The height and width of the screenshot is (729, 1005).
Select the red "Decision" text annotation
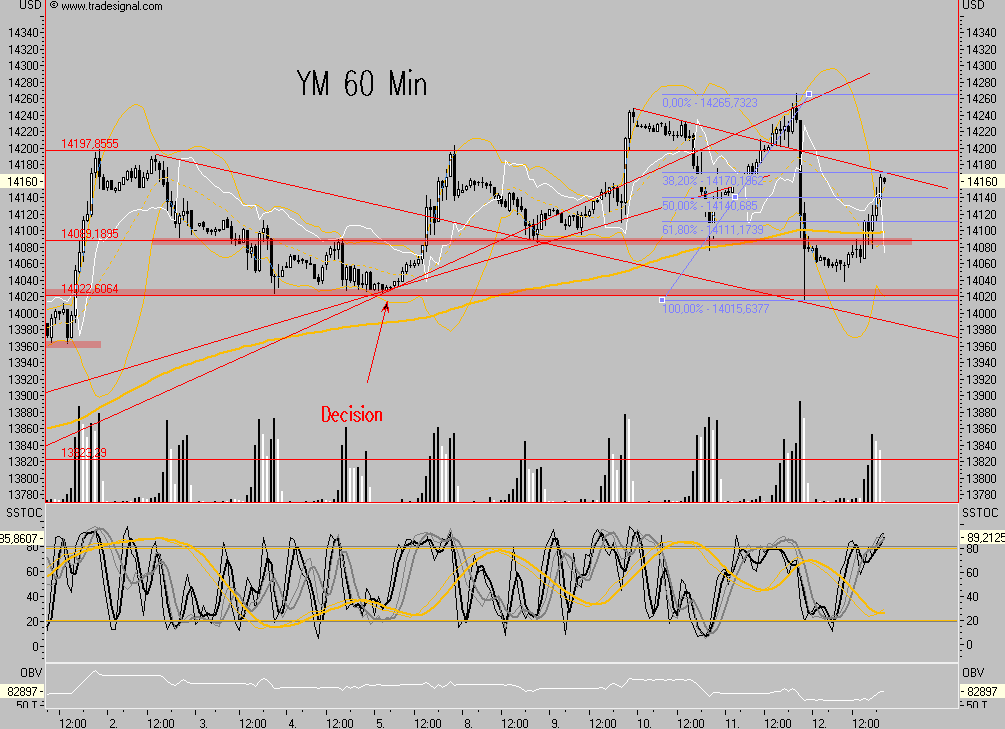pos(351,414)
